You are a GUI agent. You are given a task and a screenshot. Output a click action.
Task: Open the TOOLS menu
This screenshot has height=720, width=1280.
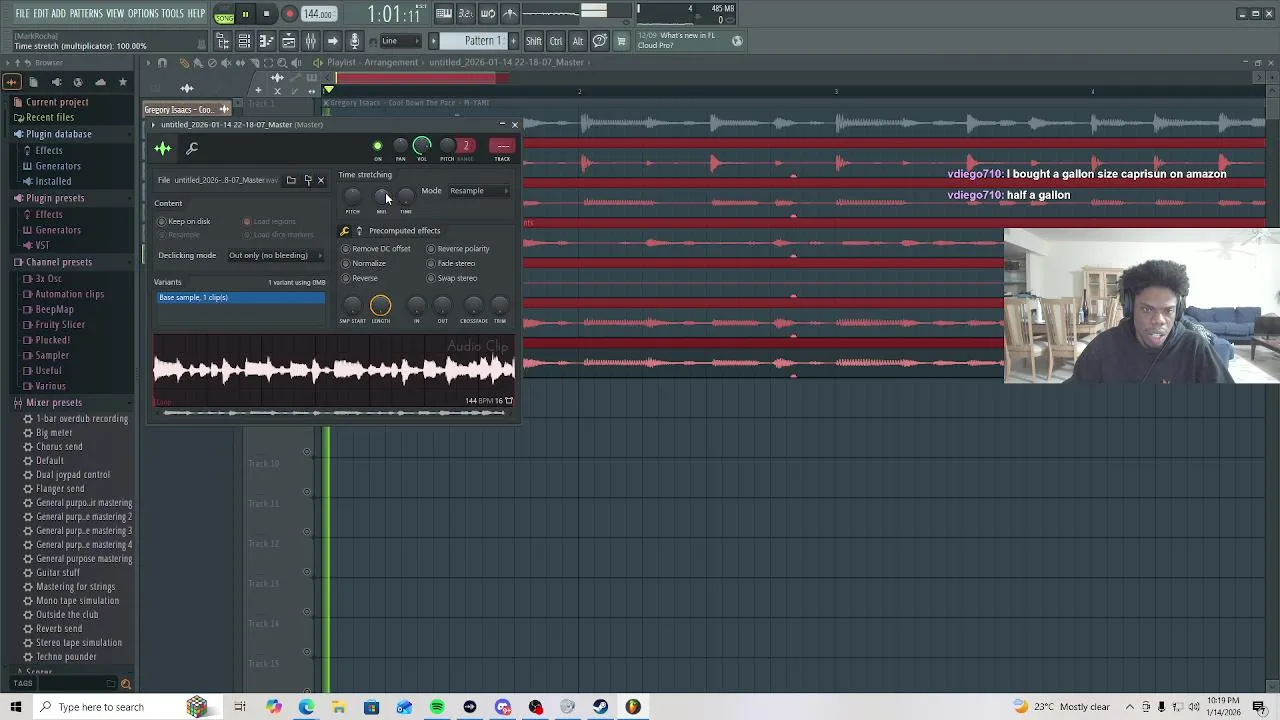tap(173, 14)
